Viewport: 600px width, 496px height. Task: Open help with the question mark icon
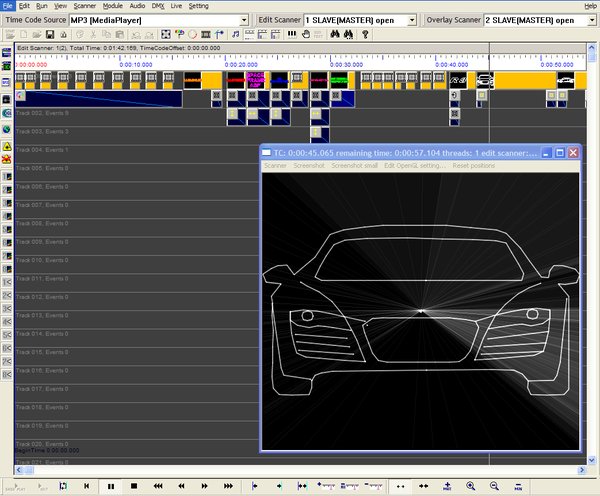[365, 34]
